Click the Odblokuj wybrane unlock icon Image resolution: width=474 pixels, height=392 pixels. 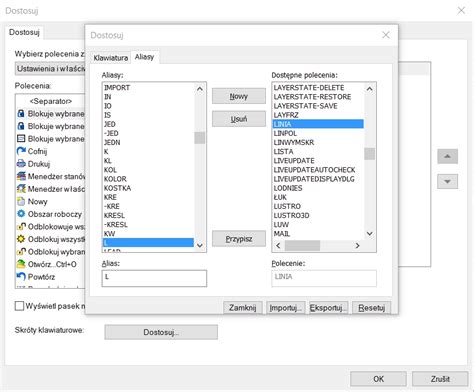pos(21,252)
